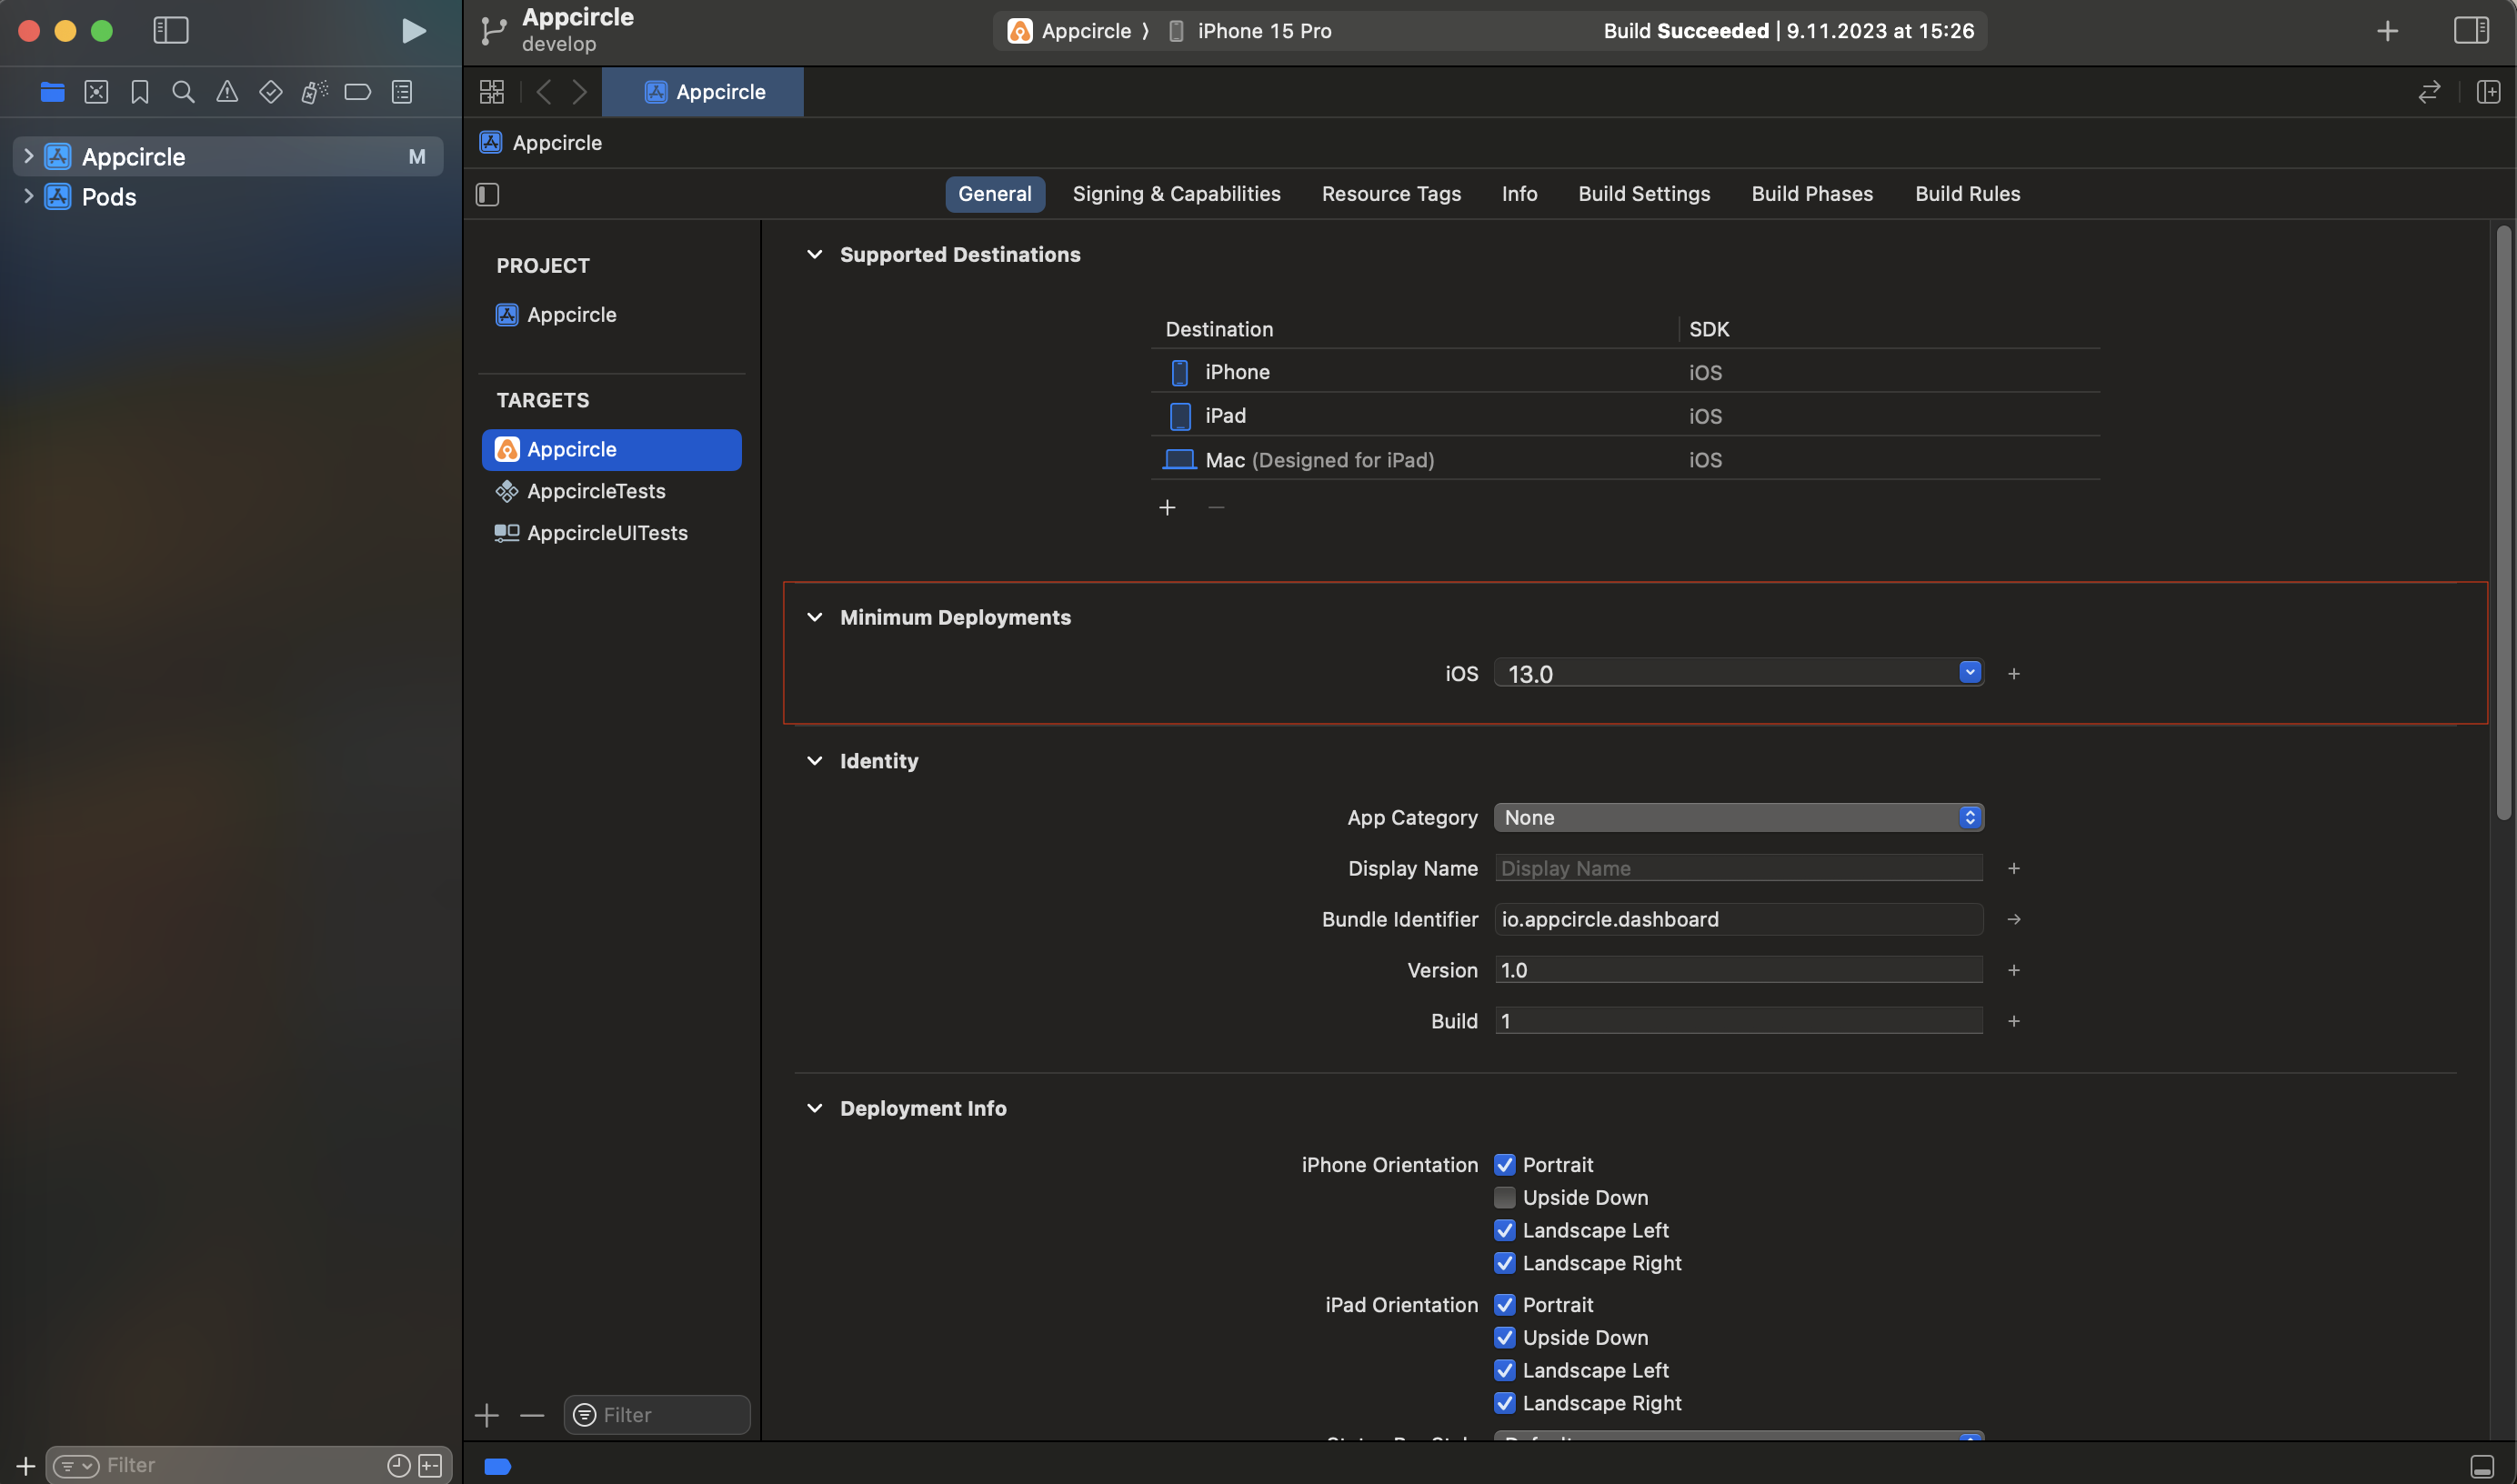Viewport: 2517px width, 1484px height.
Task: Select the Appcircle scheme in the toolbar
Action: [1070, 31]
